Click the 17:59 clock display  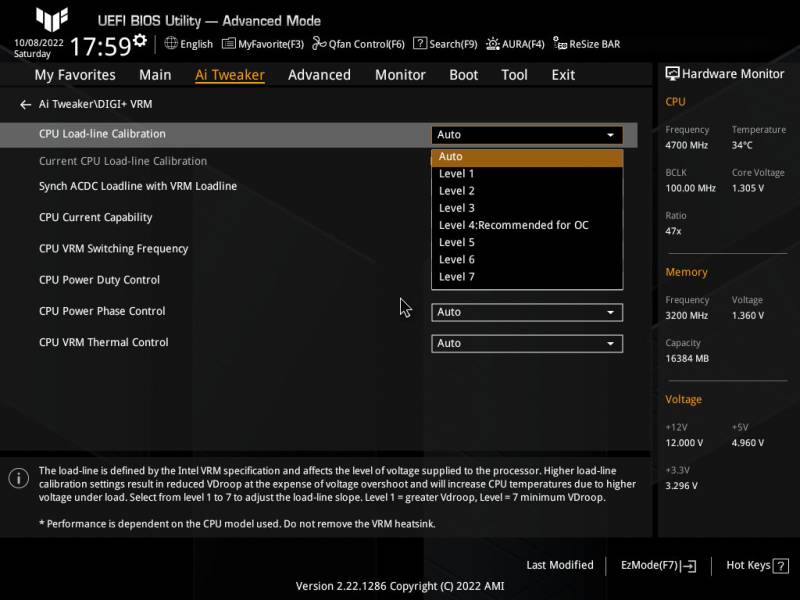click(100, 46)
